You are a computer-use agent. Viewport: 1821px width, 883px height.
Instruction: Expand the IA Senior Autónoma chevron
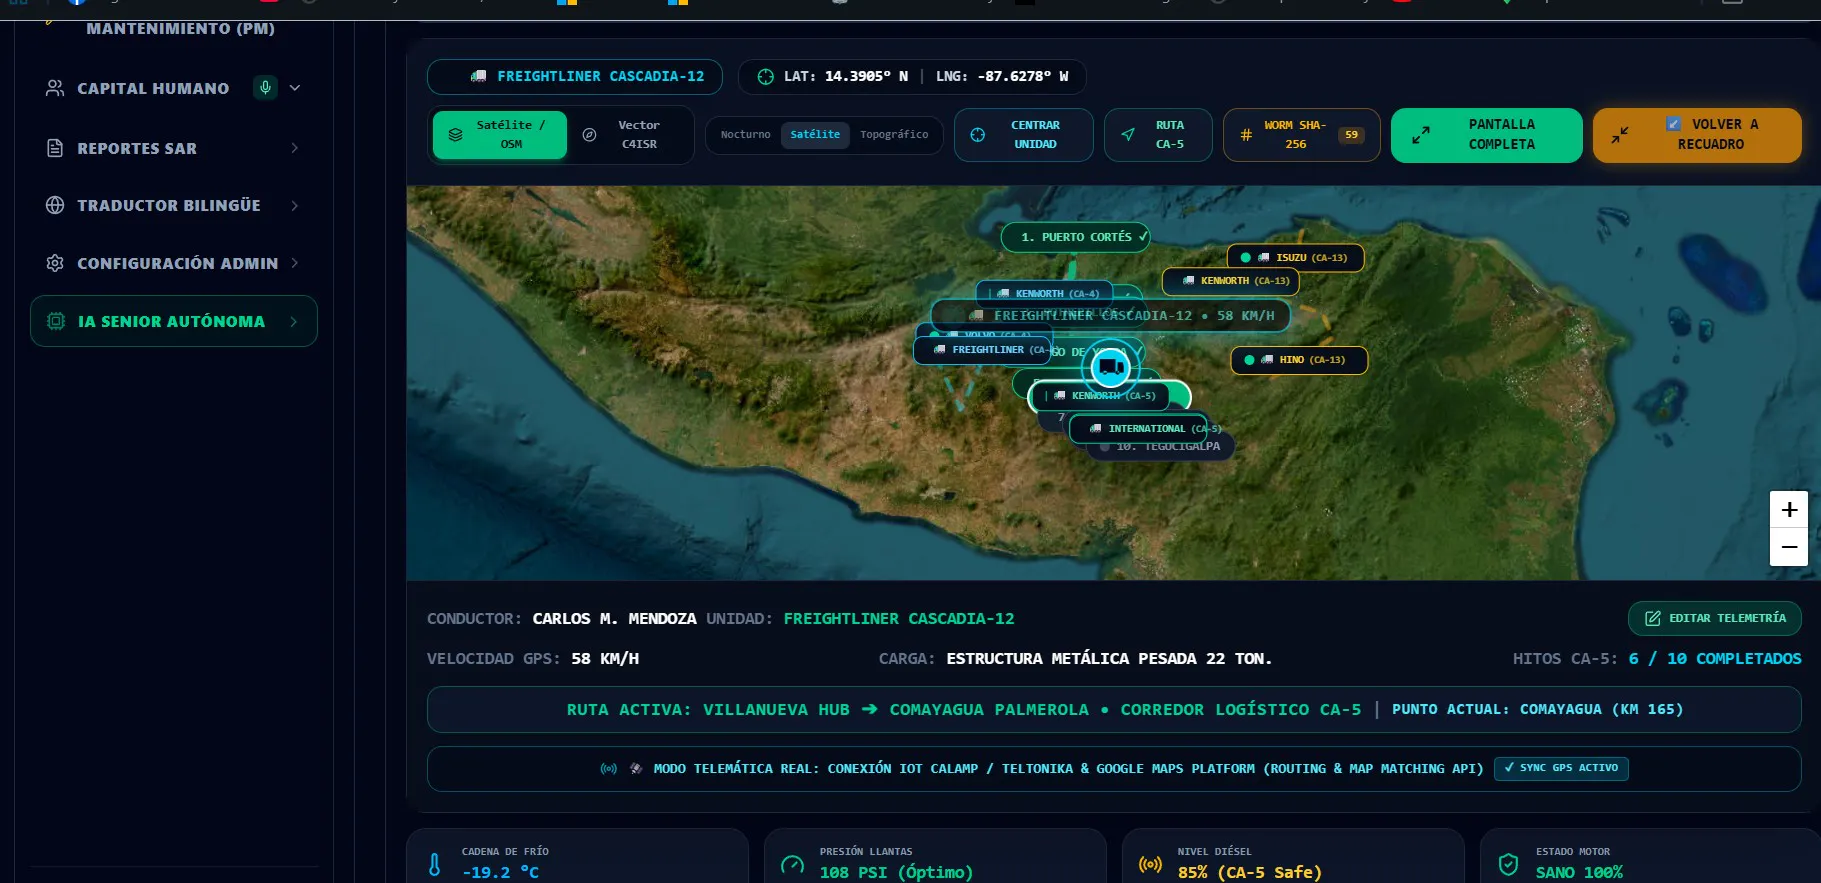coord(294,321)
